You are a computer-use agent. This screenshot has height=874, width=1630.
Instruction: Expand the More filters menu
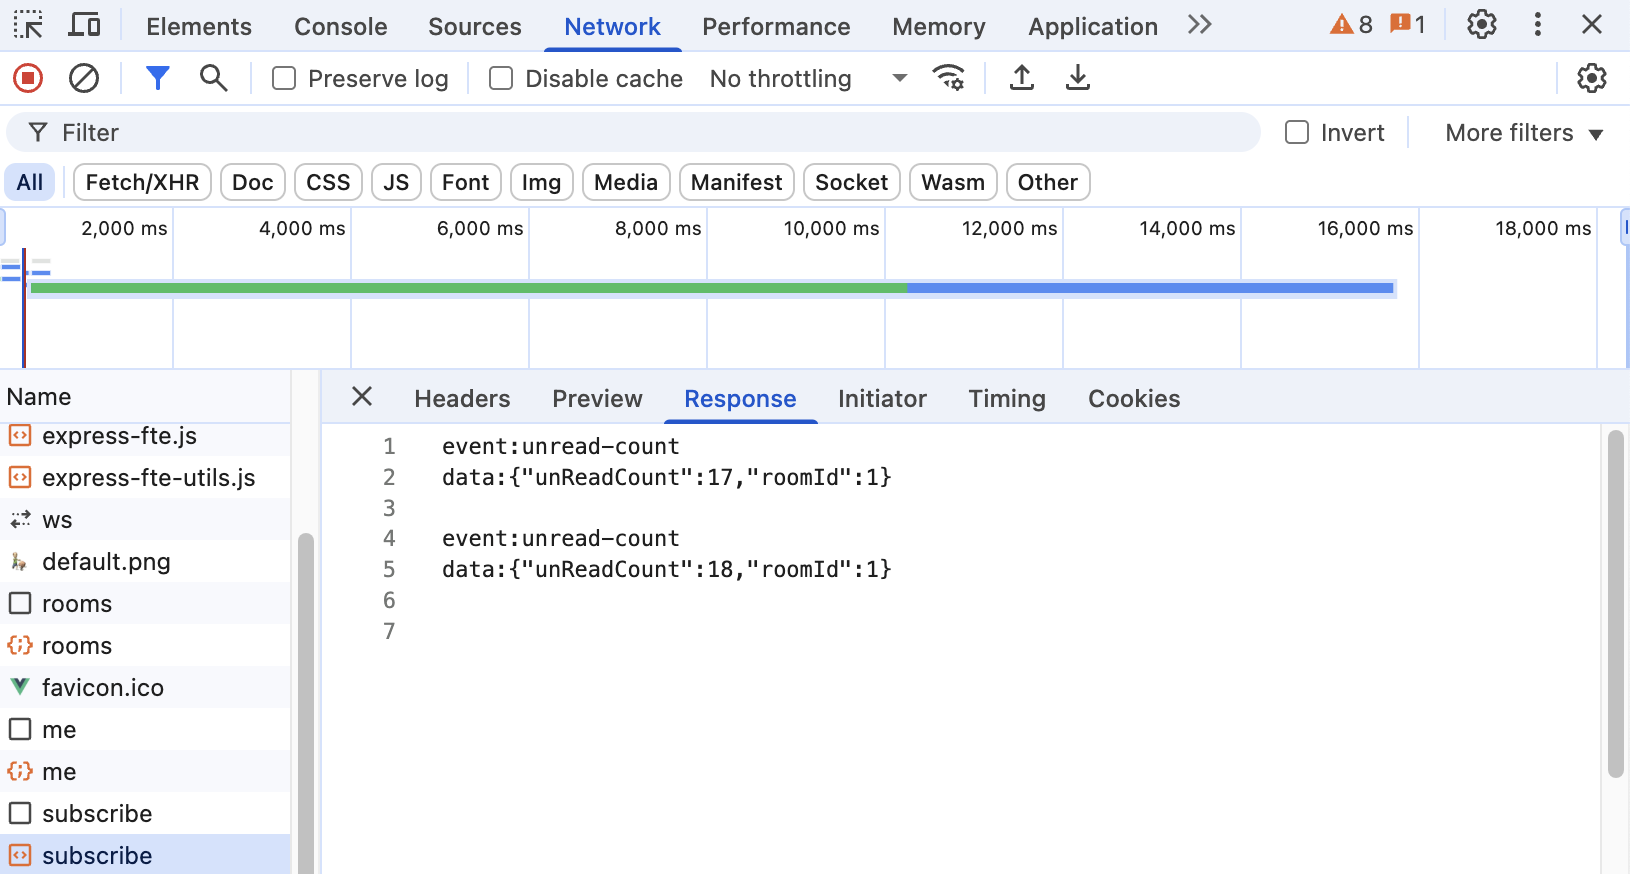point(1523,133)
